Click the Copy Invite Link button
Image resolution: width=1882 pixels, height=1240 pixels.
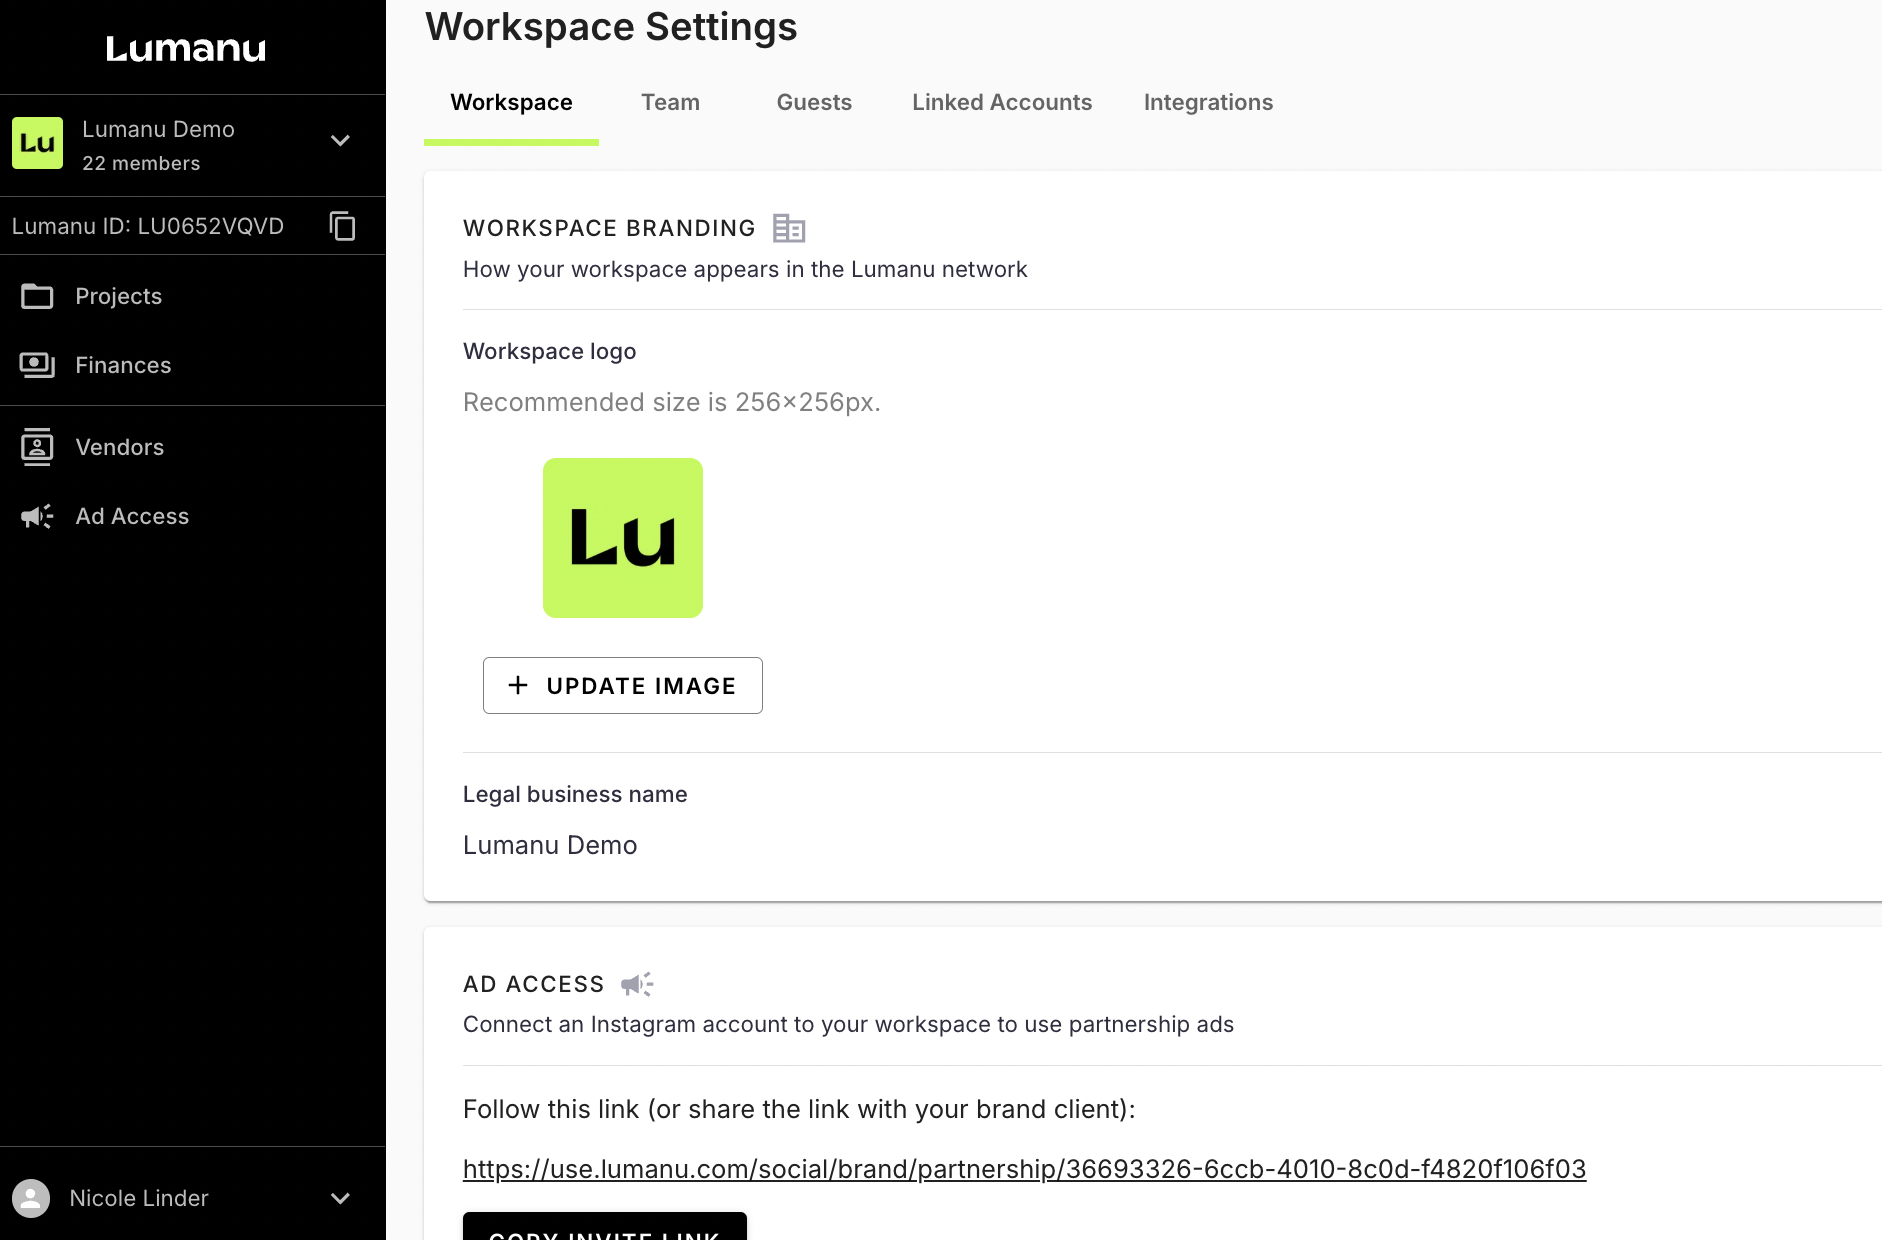(604, 1229)
